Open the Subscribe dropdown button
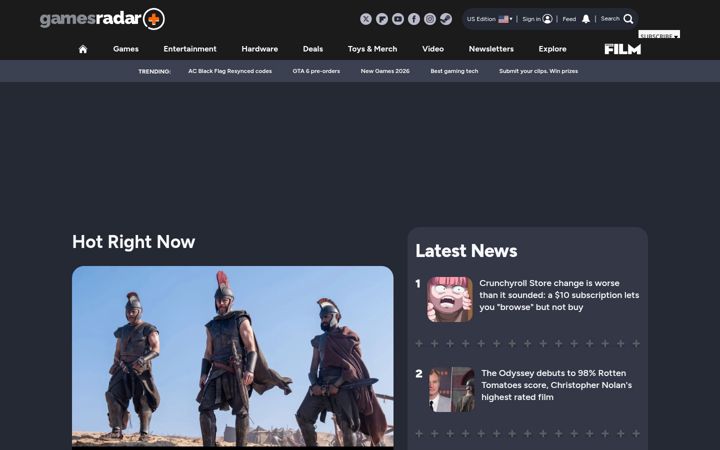 point(659,34)
